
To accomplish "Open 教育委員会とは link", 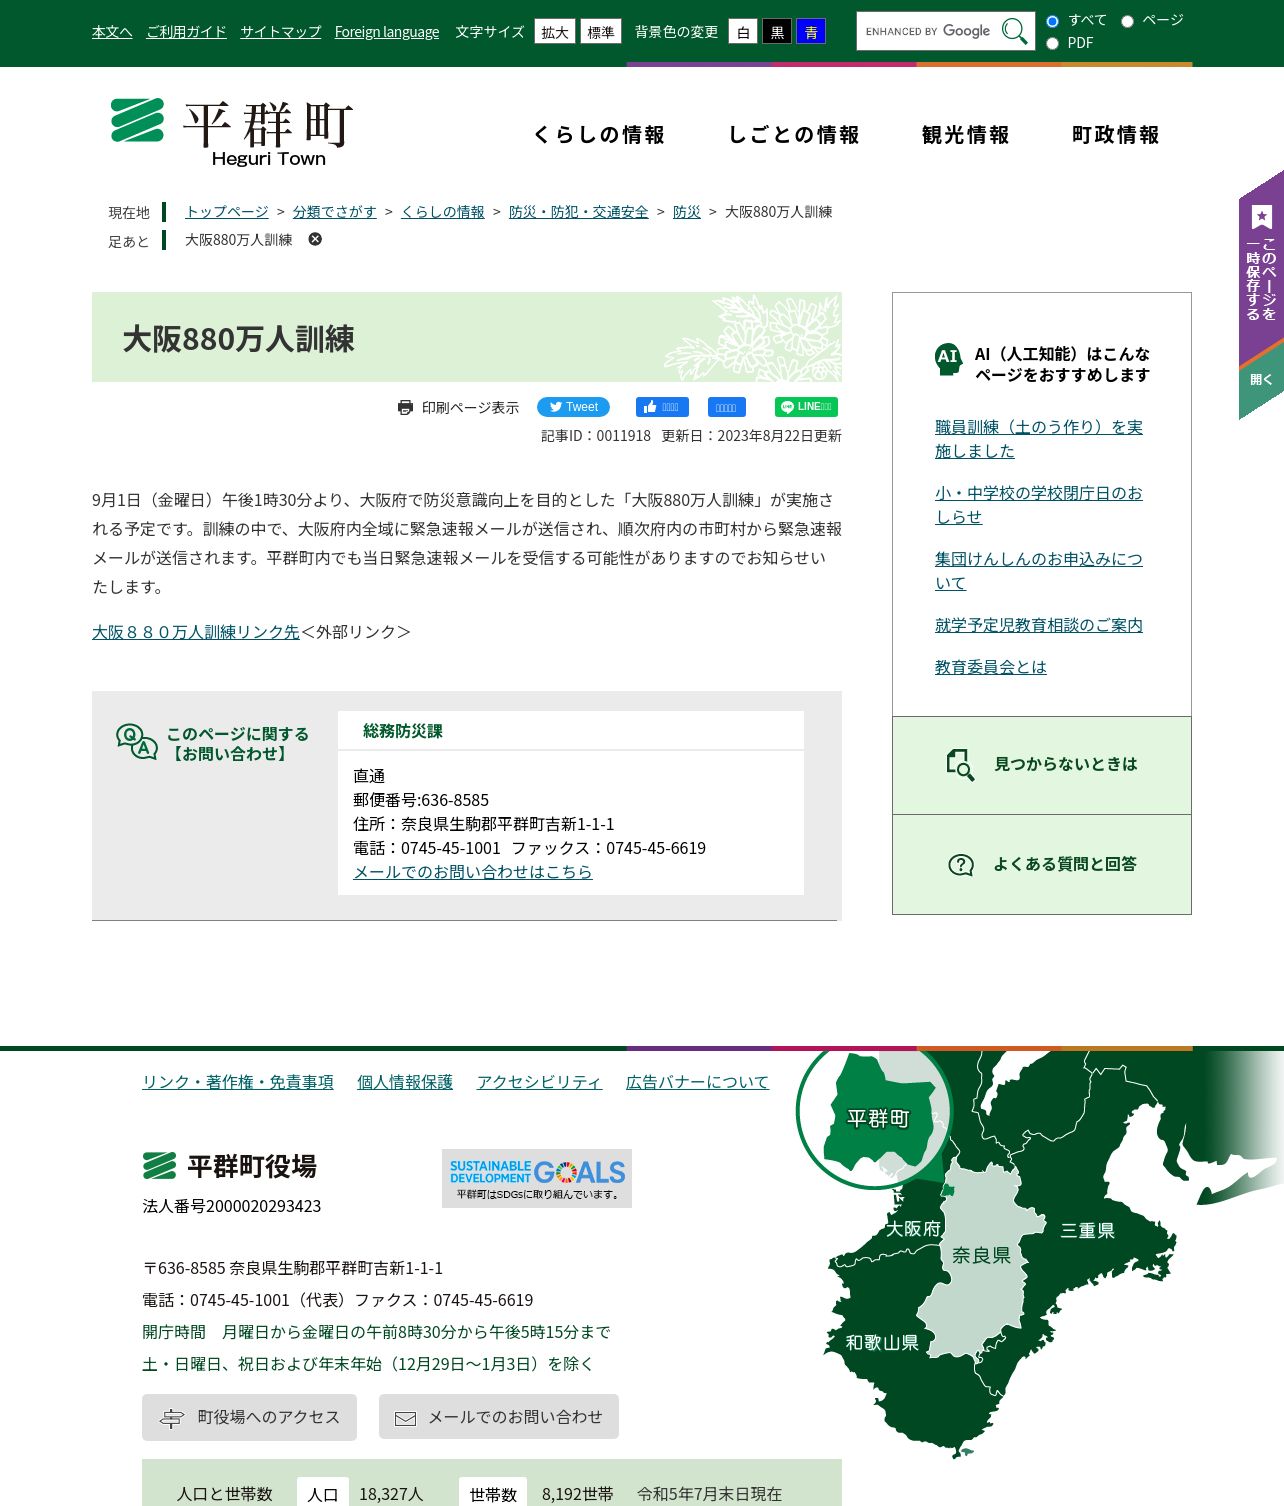I will coord(991,667).
